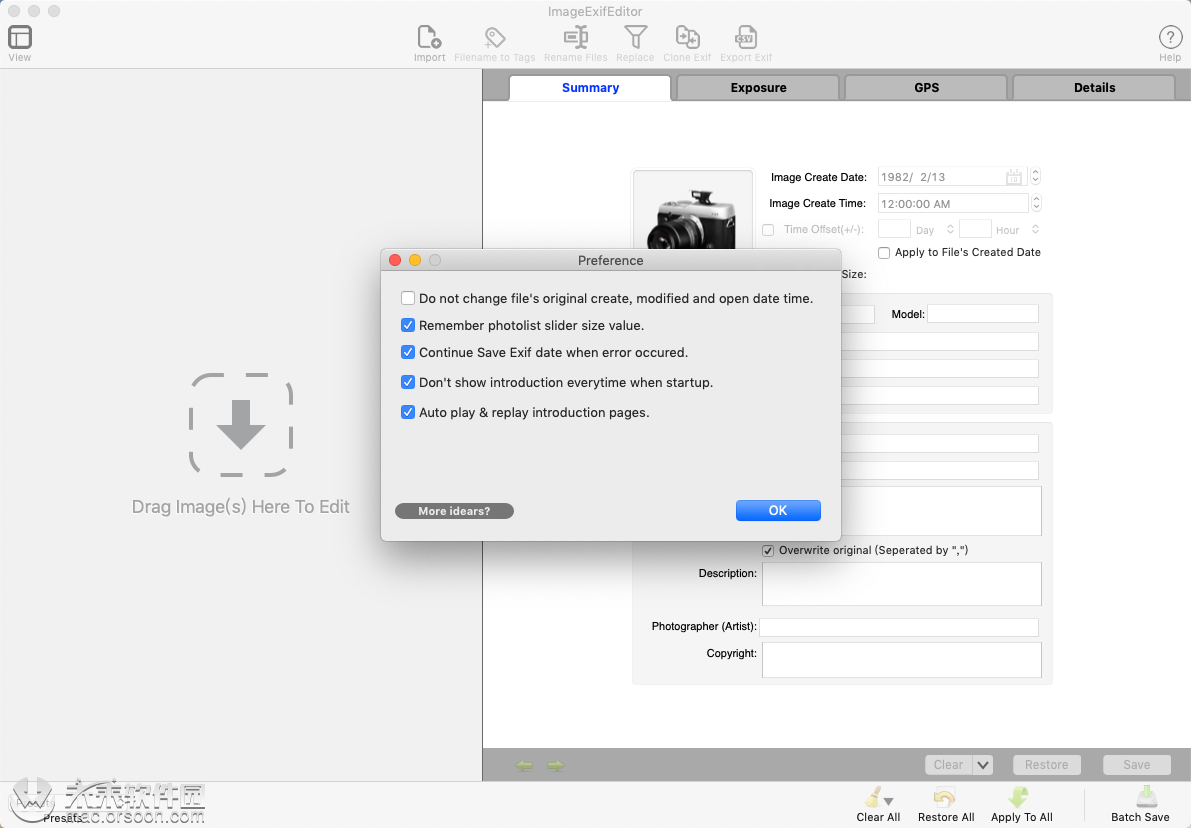Click the Export Exif CSV icon
1191x828 pixels.
click(745, 37)
